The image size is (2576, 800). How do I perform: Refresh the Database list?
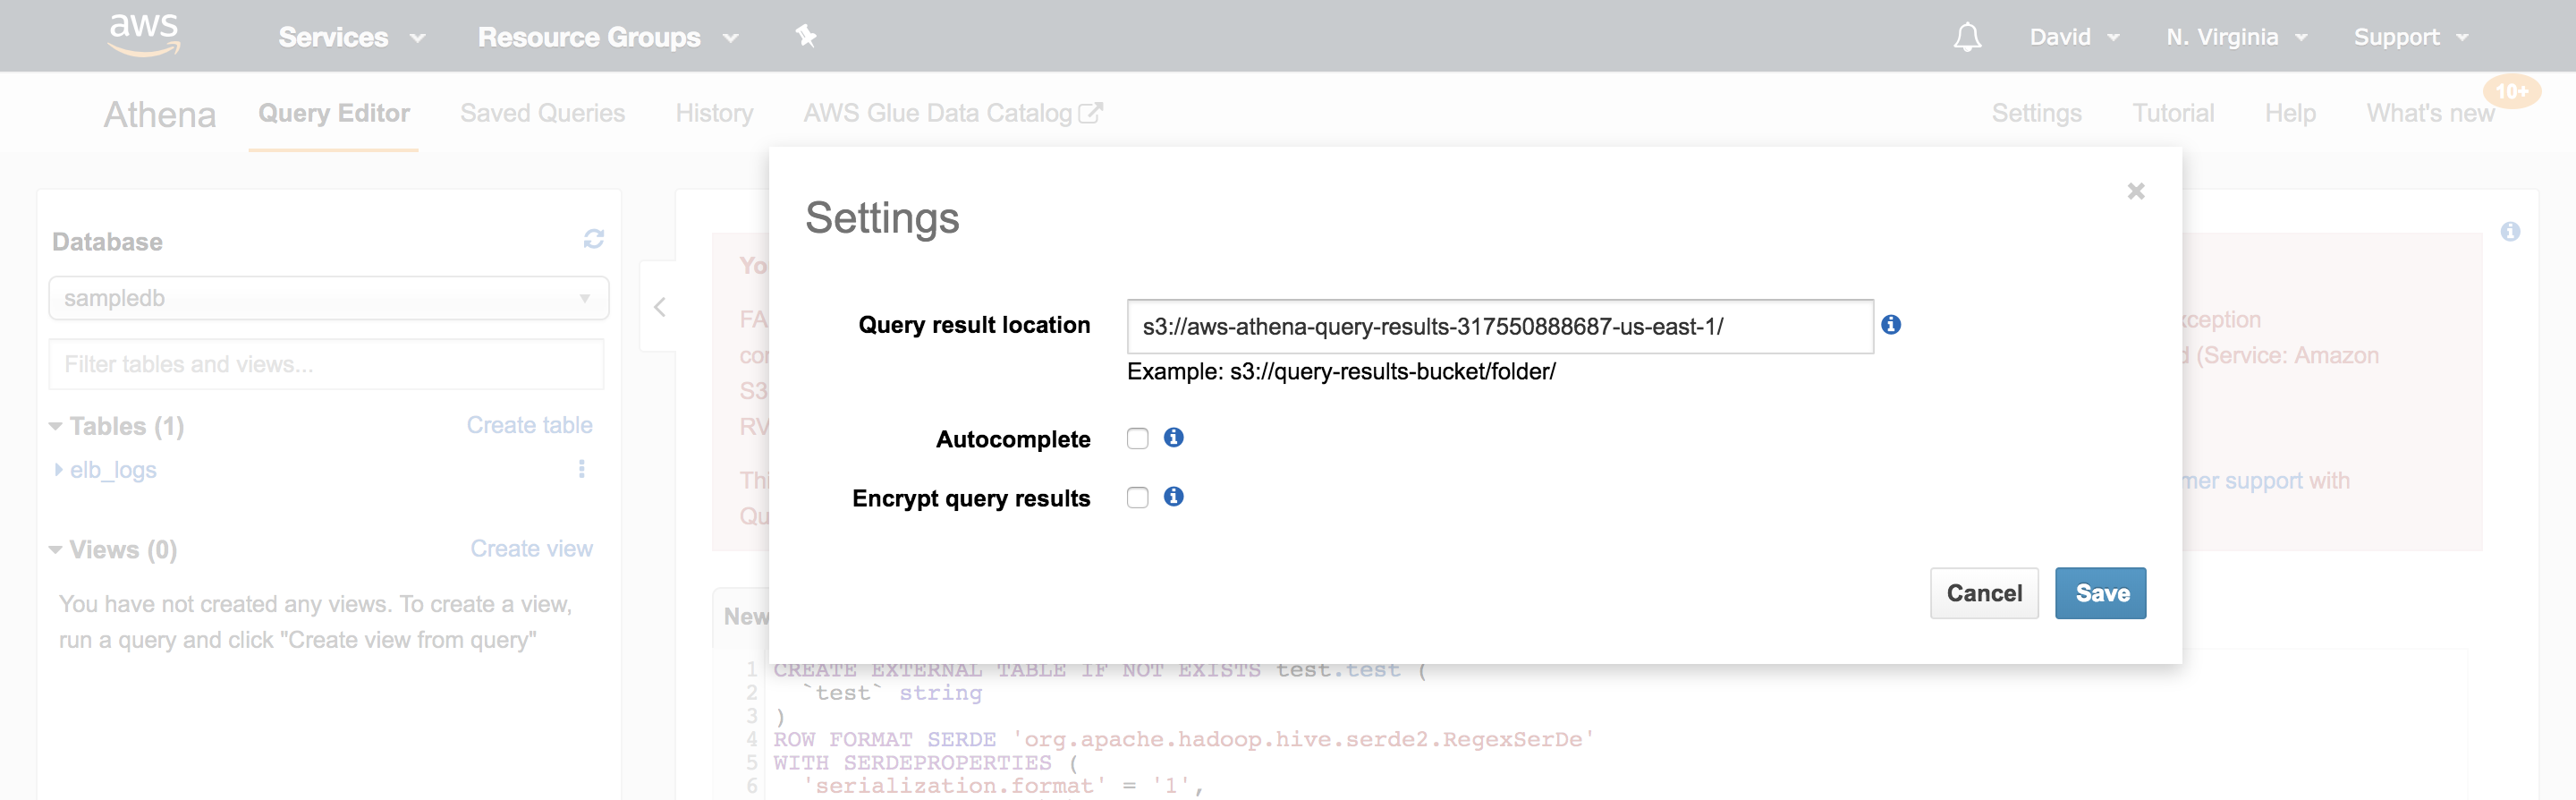click(x=594, y=239)
